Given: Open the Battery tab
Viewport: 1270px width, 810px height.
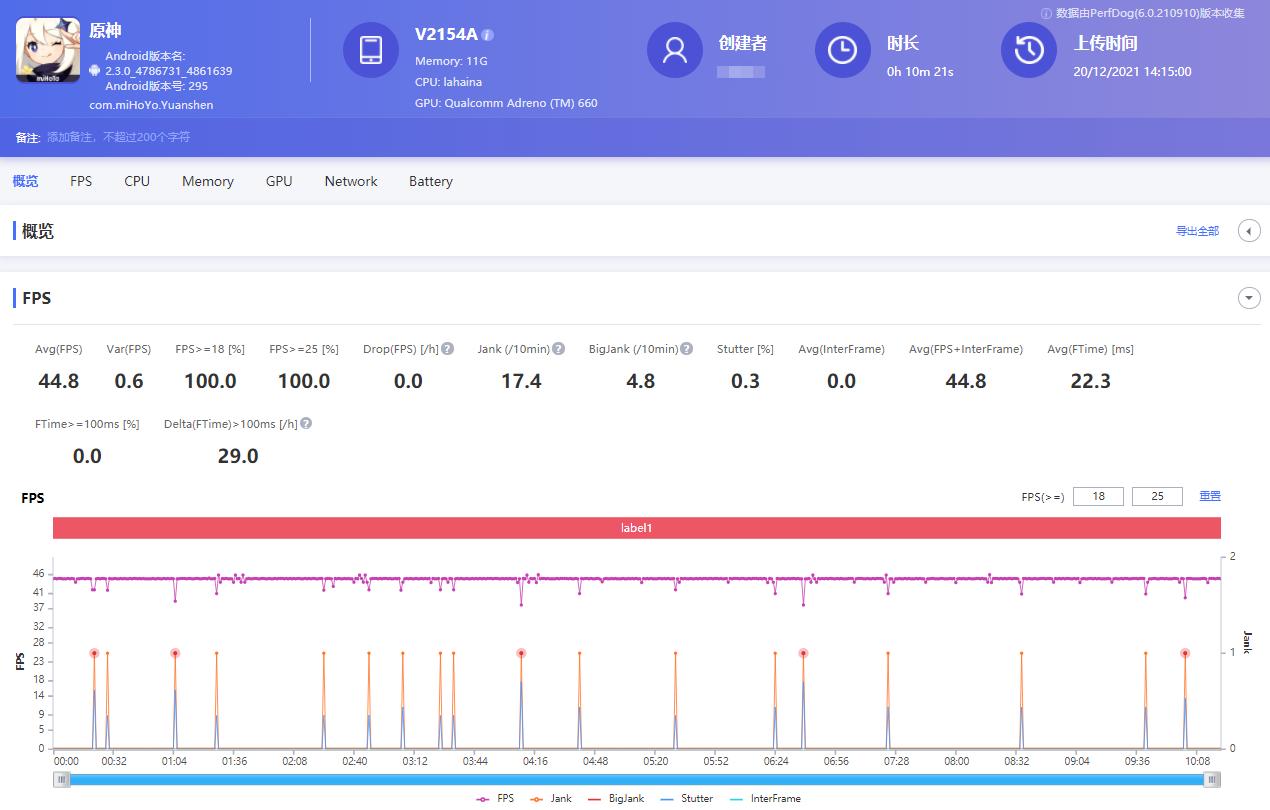Looking at the screenshot, I should point(430,181).
